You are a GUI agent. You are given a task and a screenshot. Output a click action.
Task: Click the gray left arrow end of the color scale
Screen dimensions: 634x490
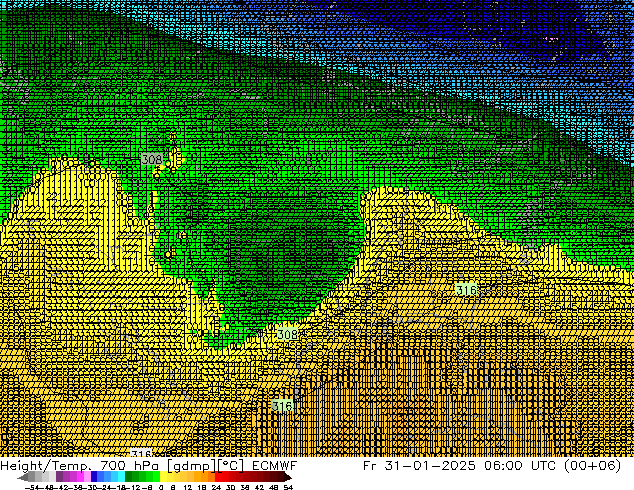(x=22, y=477)
